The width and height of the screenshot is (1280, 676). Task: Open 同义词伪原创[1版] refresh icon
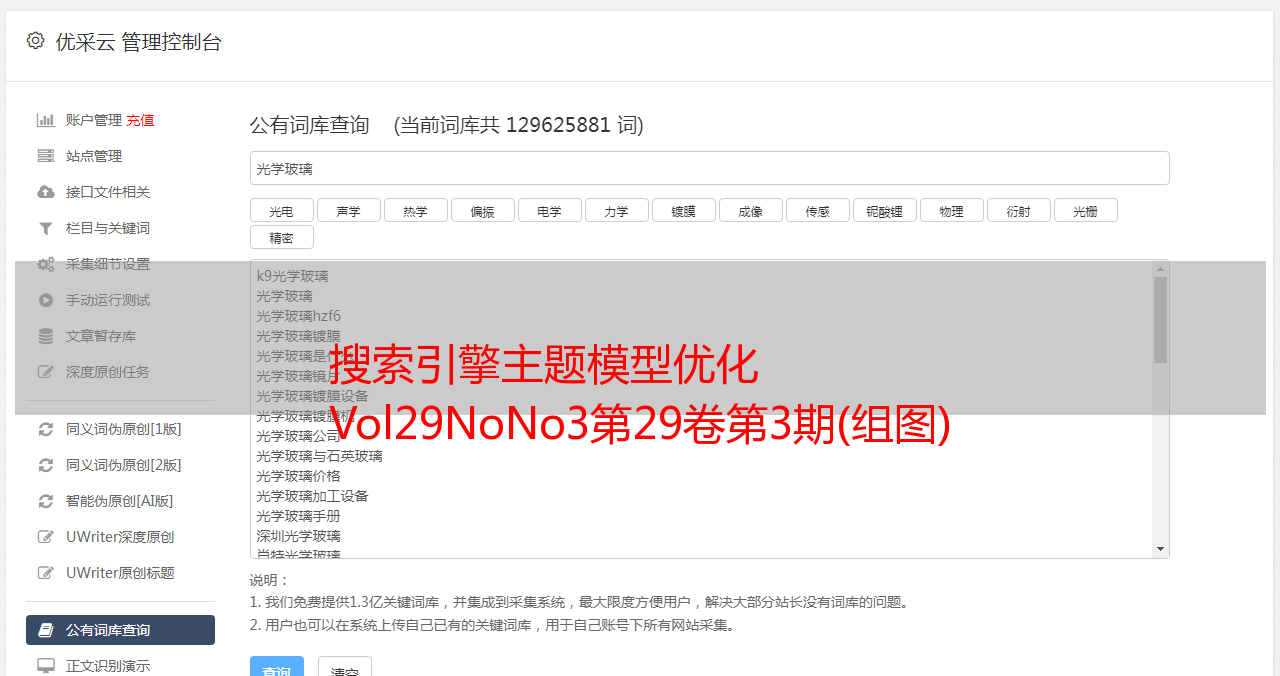(46, 429)
